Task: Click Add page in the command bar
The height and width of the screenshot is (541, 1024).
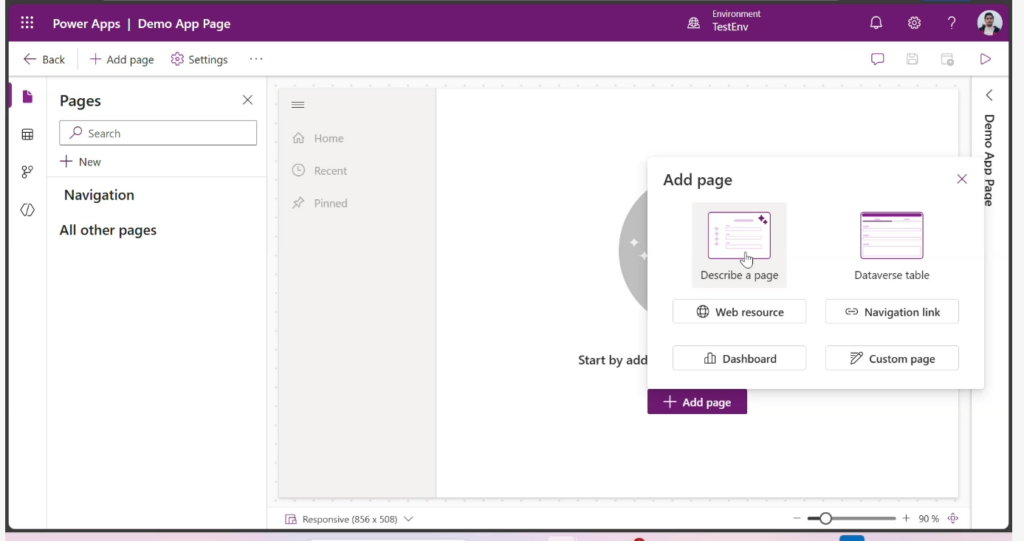Action: click(x=122, y=59)
